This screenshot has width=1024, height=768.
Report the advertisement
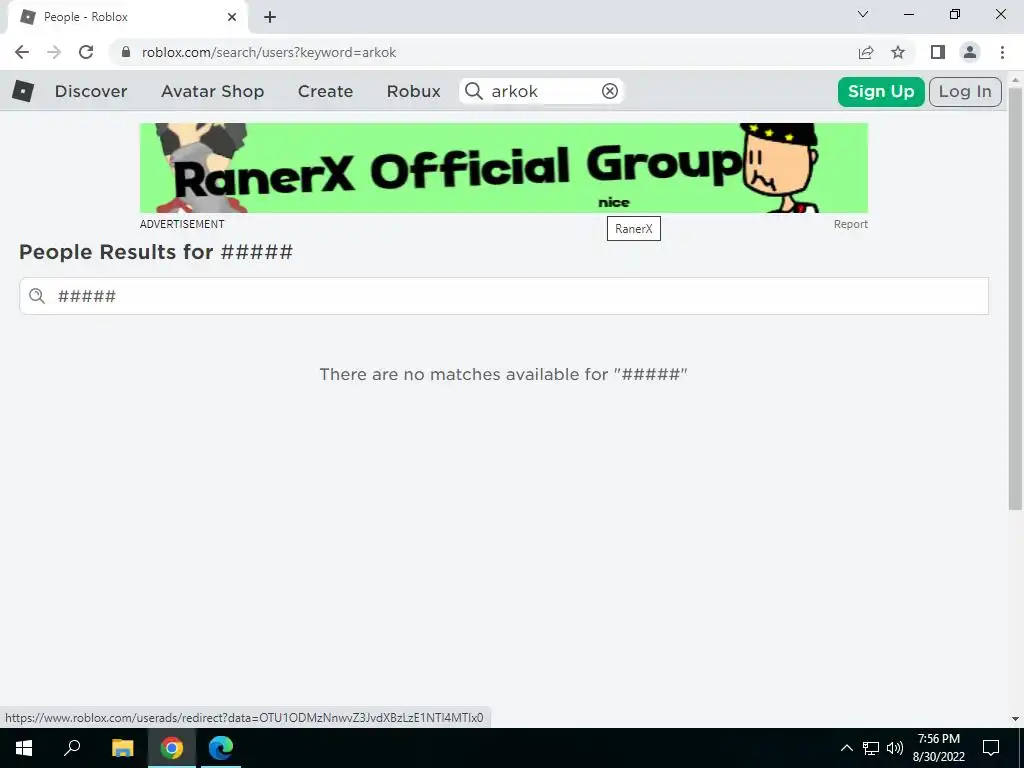coord(850,224)
